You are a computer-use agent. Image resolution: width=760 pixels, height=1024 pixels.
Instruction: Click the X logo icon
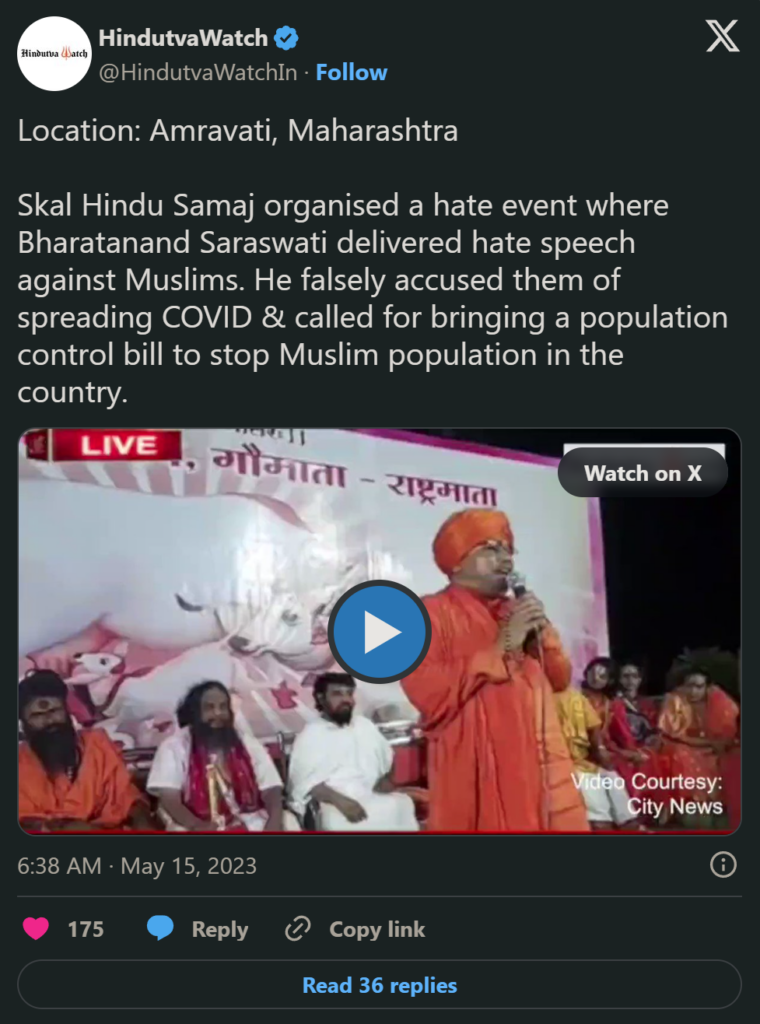point(722,36)
